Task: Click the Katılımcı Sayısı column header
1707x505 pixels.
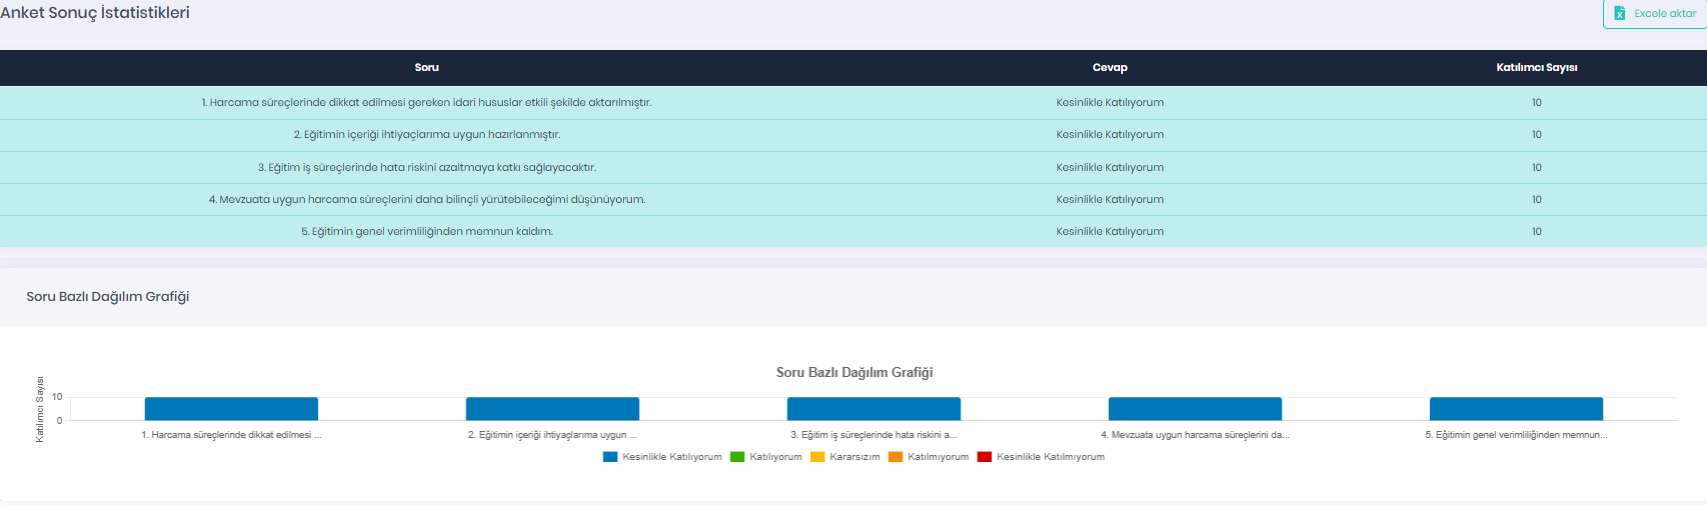Action: pyautogui.click(x=1537, y=68)
